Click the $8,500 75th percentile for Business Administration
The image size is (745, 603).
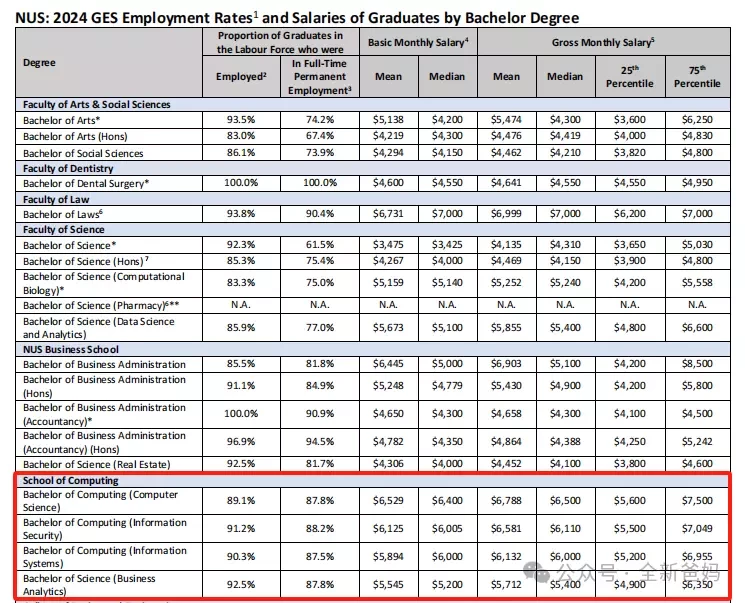697,364
